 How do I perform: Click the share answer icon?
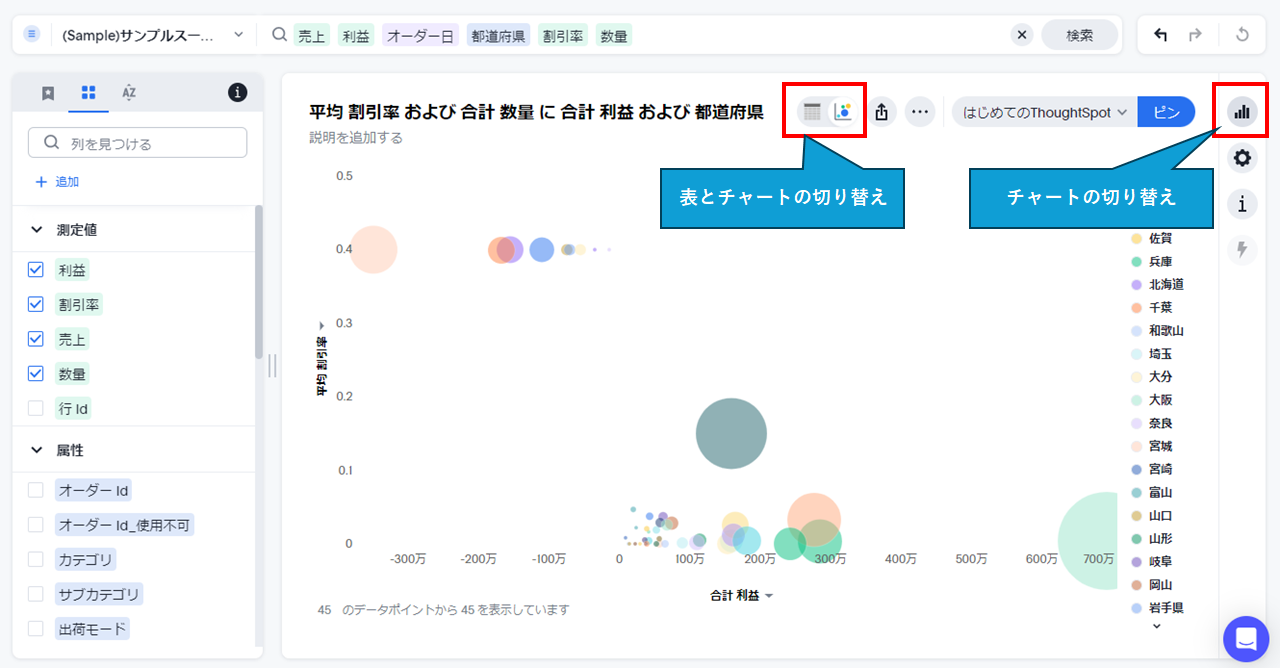881,112
